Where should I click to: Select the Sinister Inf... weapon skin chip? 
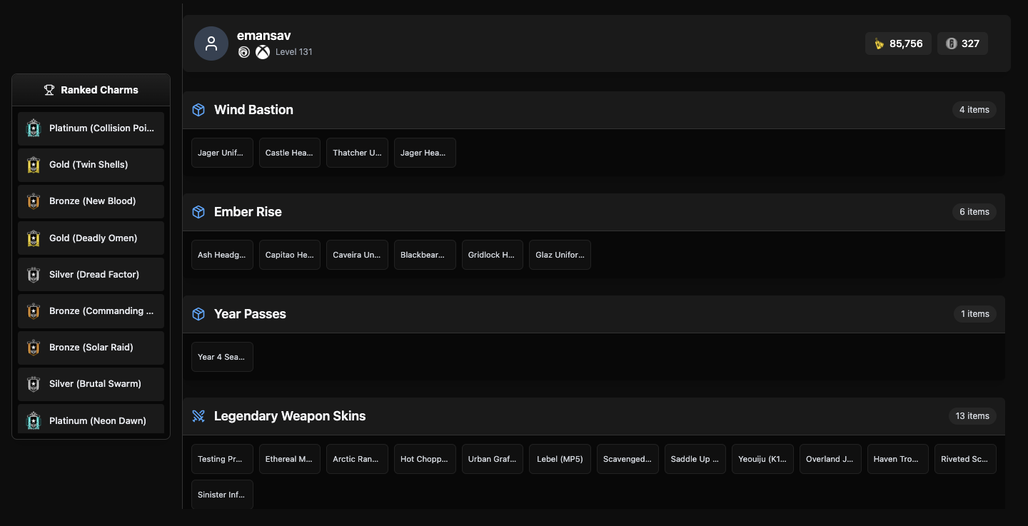tap(222, 495)
